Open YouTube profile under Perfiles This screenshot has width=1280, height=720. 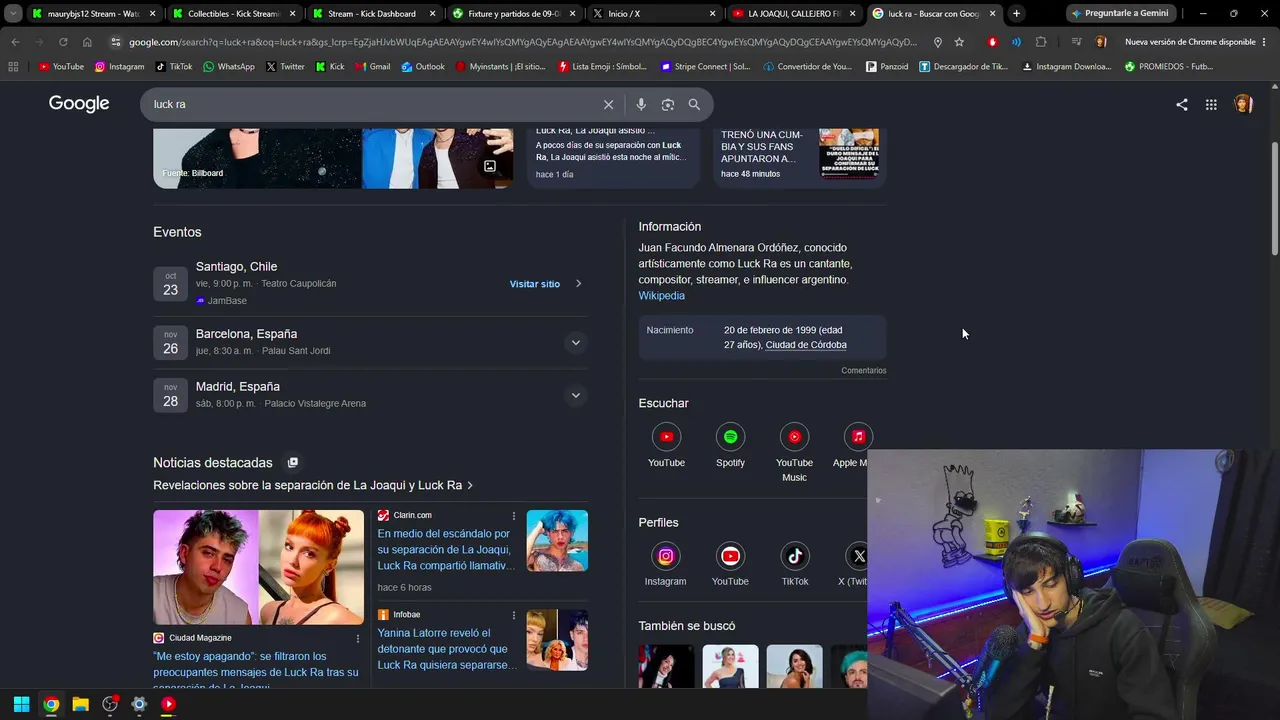730,565
